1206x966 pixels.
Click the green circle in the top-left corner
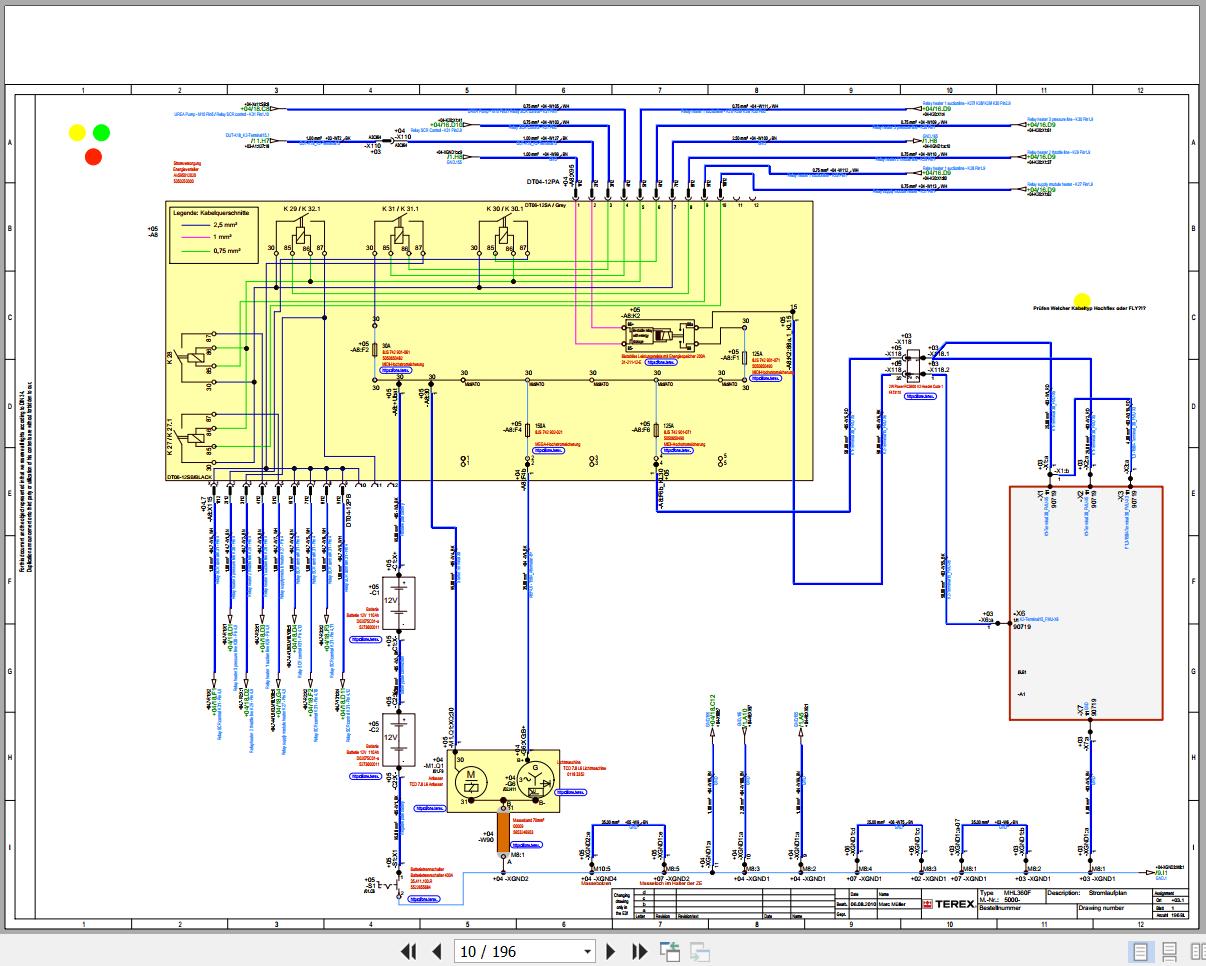101,132
